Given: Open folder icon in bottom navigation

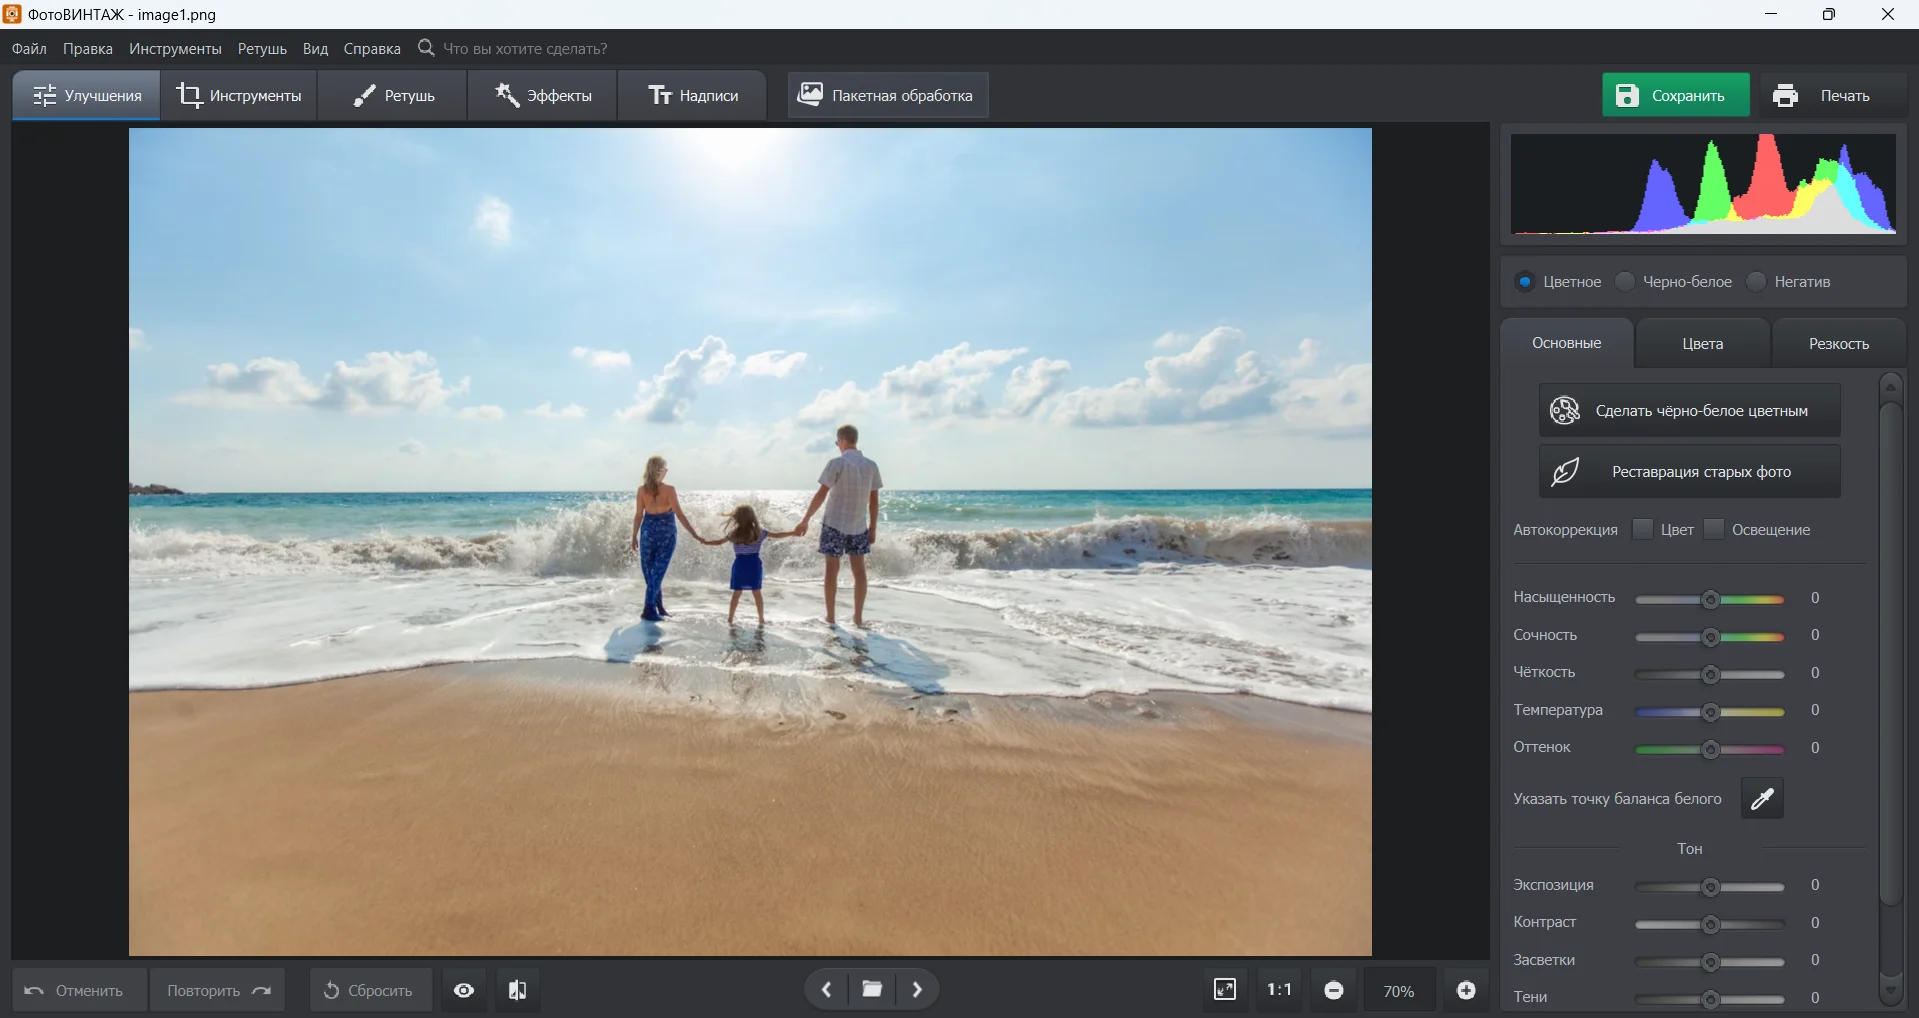Looking at the screenshot, I should (872, 990).
